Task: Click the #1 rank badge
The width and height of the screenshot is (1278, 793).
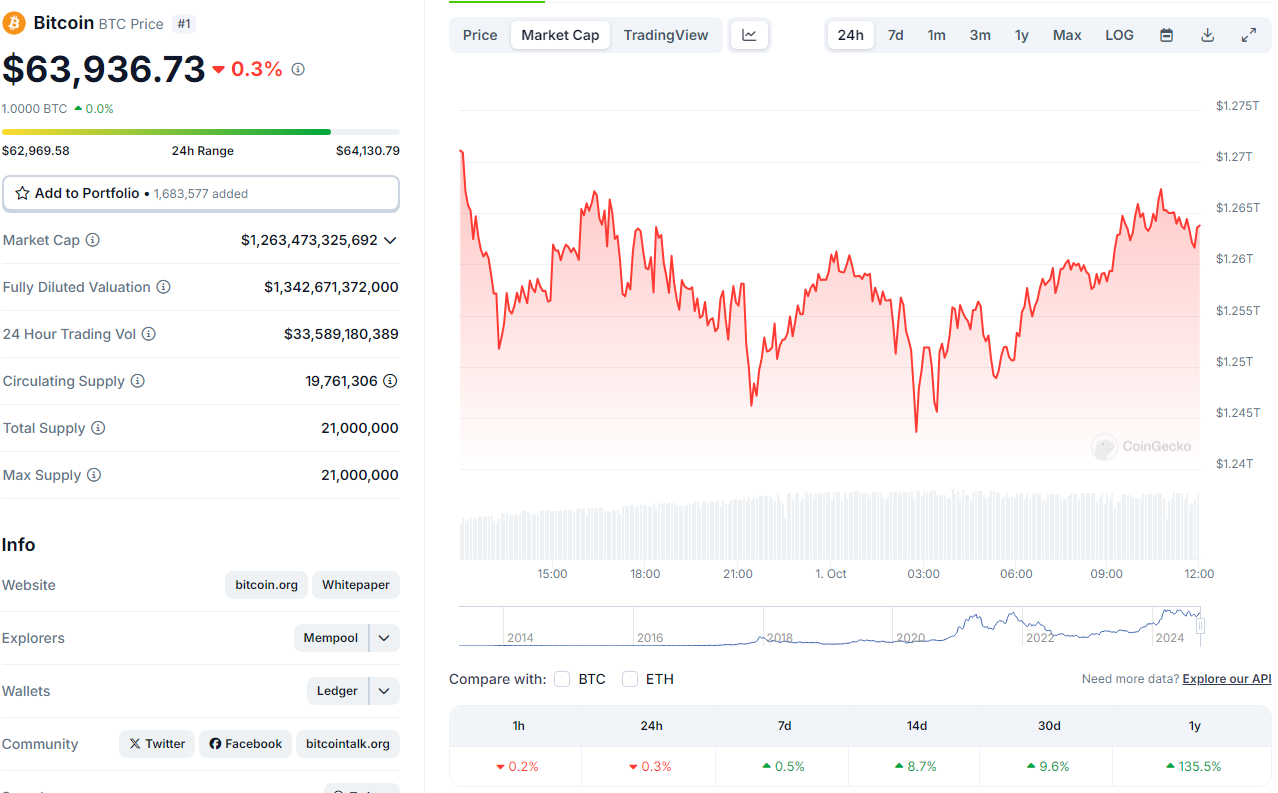Action: coord(184,23)
